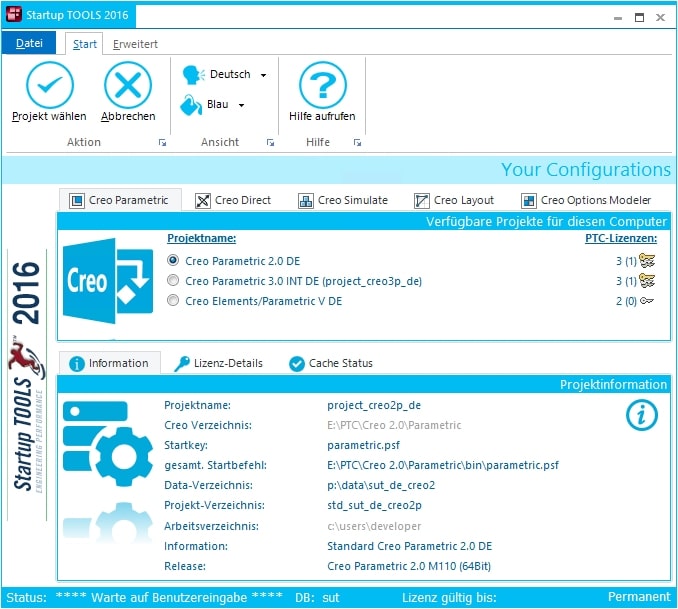
Task: Click the Creo Direct tab icon
Action: tap(203, 201)
